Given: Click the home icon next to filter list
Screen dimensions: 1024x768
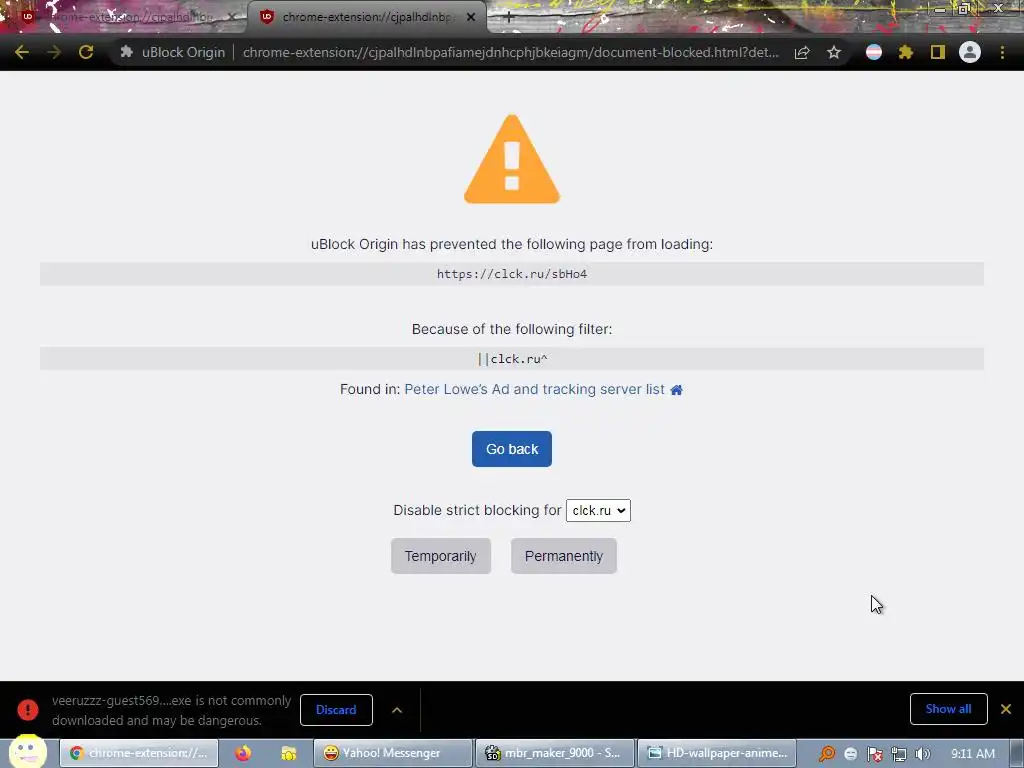Looking at the screenshot, I should point(677,390).
